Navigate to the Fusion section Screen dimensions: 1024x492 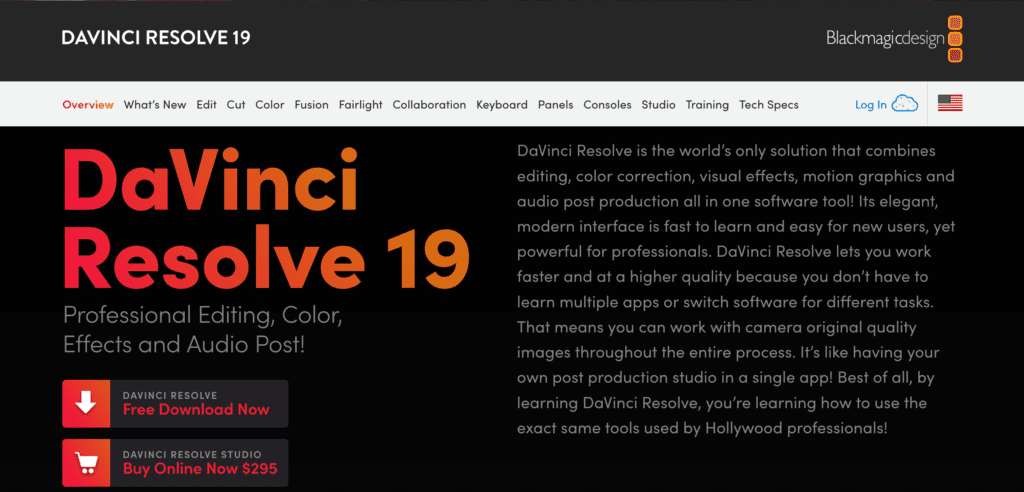[x=311, y=105]
